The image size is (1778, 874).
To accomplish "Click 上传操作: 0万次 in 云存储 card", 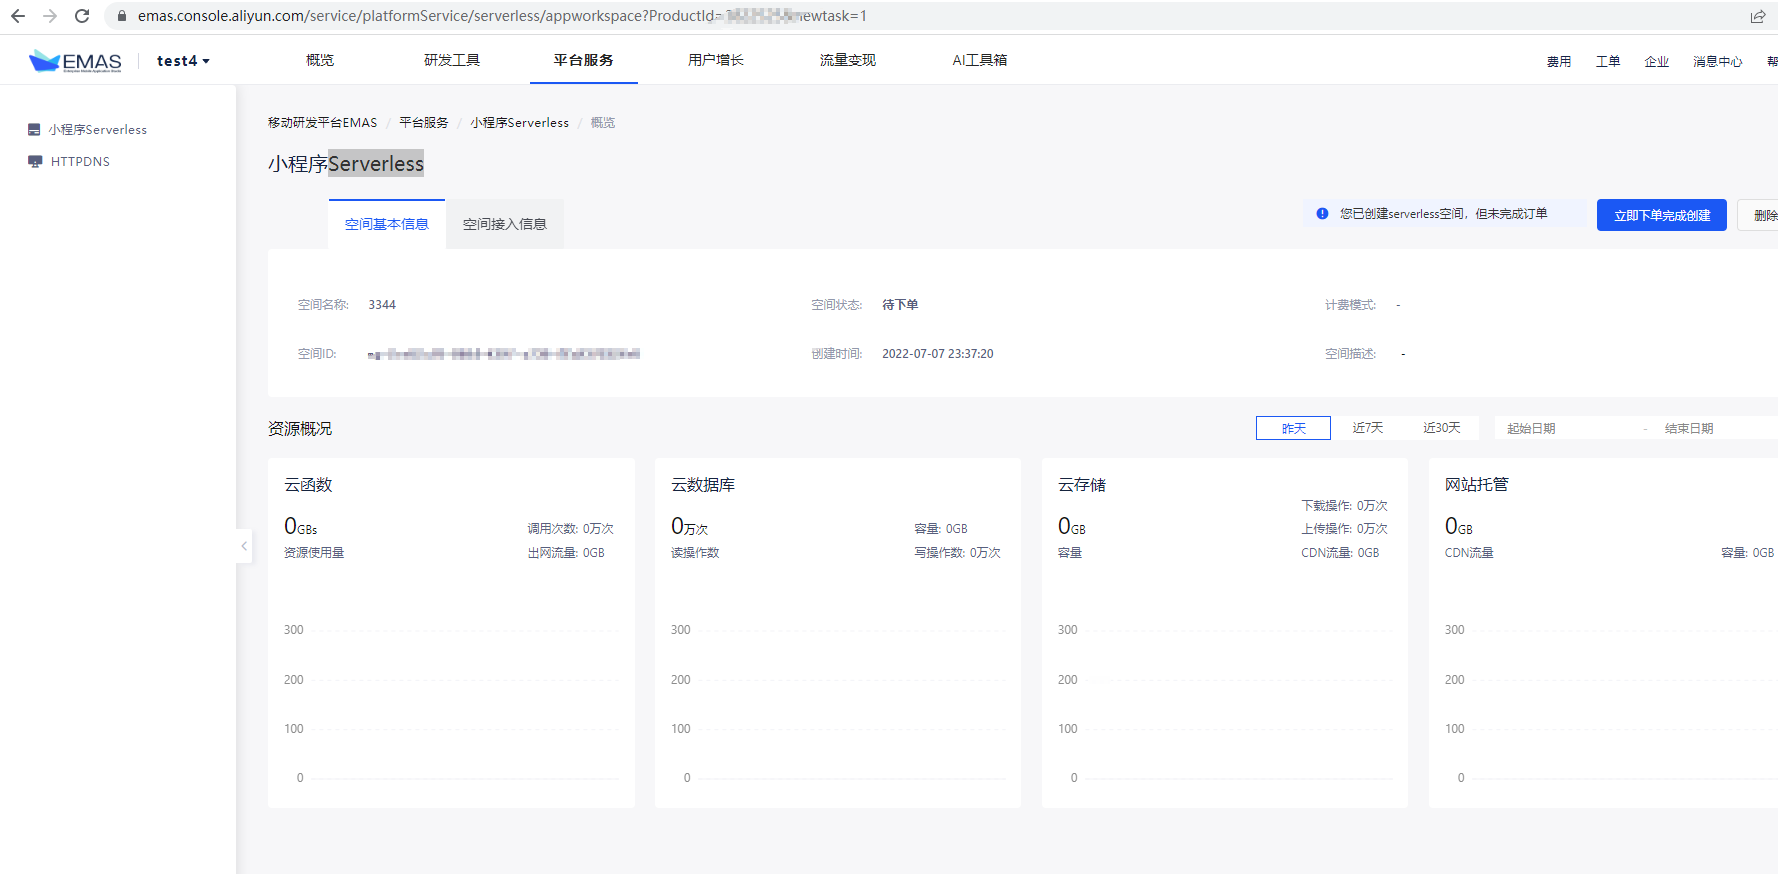I will (x=1344, y=529).
